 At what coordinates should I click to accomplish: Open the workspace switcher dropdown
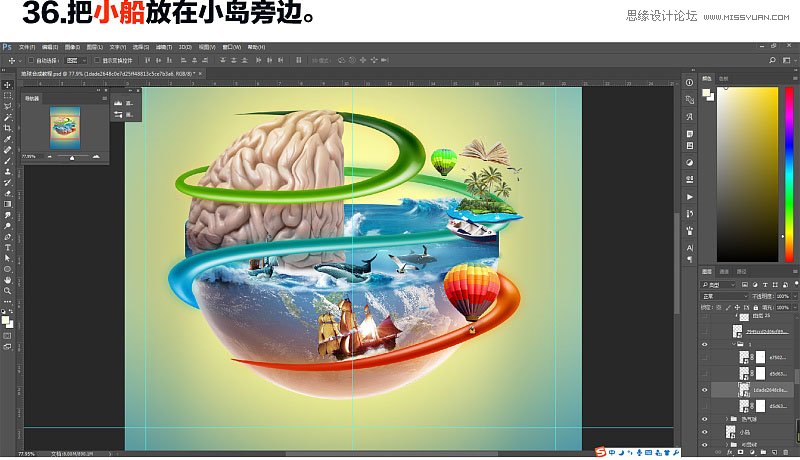(x=787, y=60)
